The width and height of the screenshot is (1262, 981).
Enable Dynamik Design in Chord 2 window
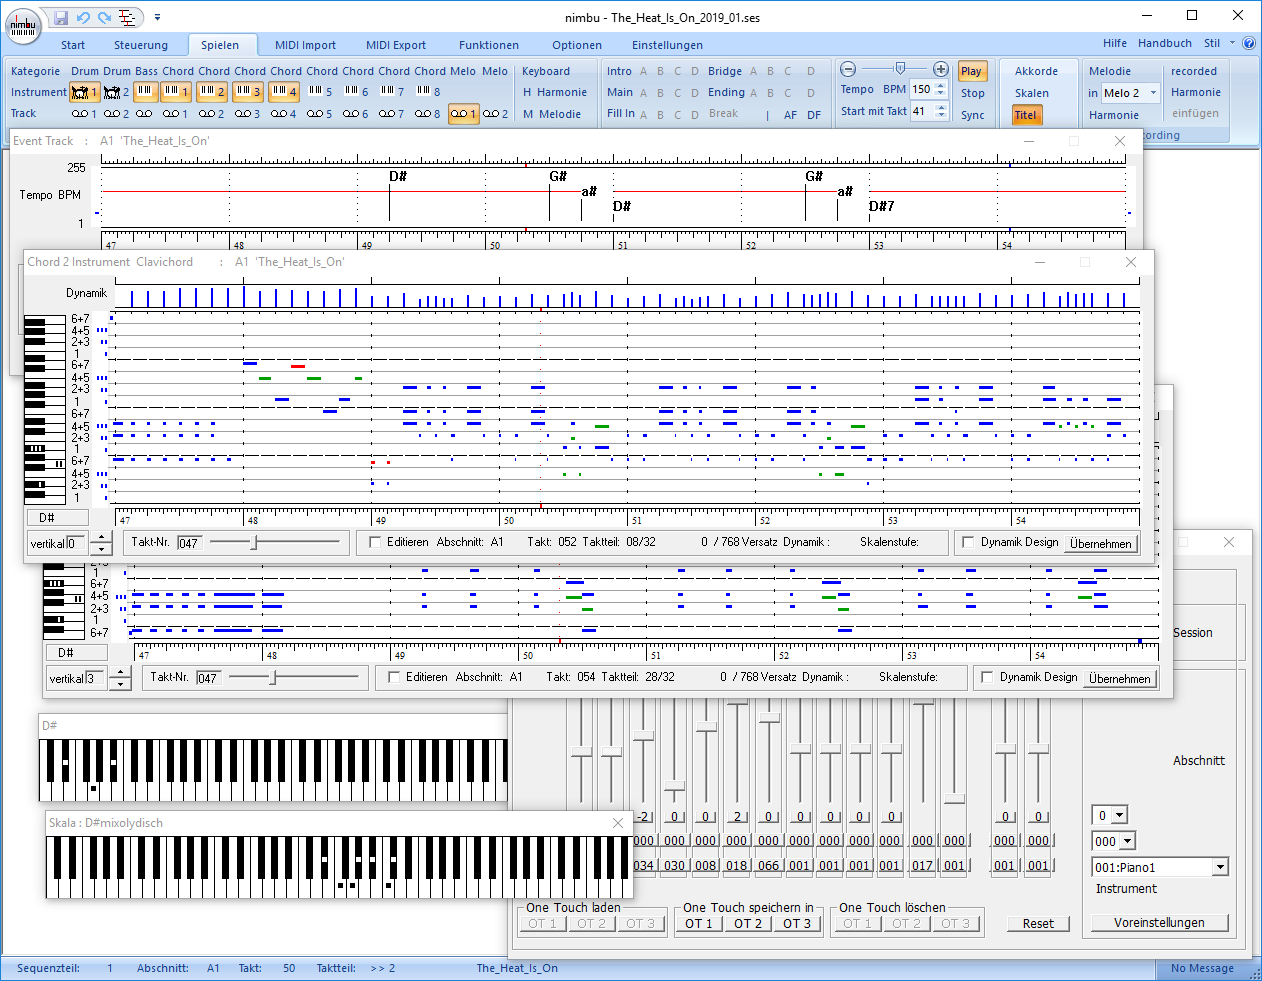pyautogui.click(x=968, y=542)
